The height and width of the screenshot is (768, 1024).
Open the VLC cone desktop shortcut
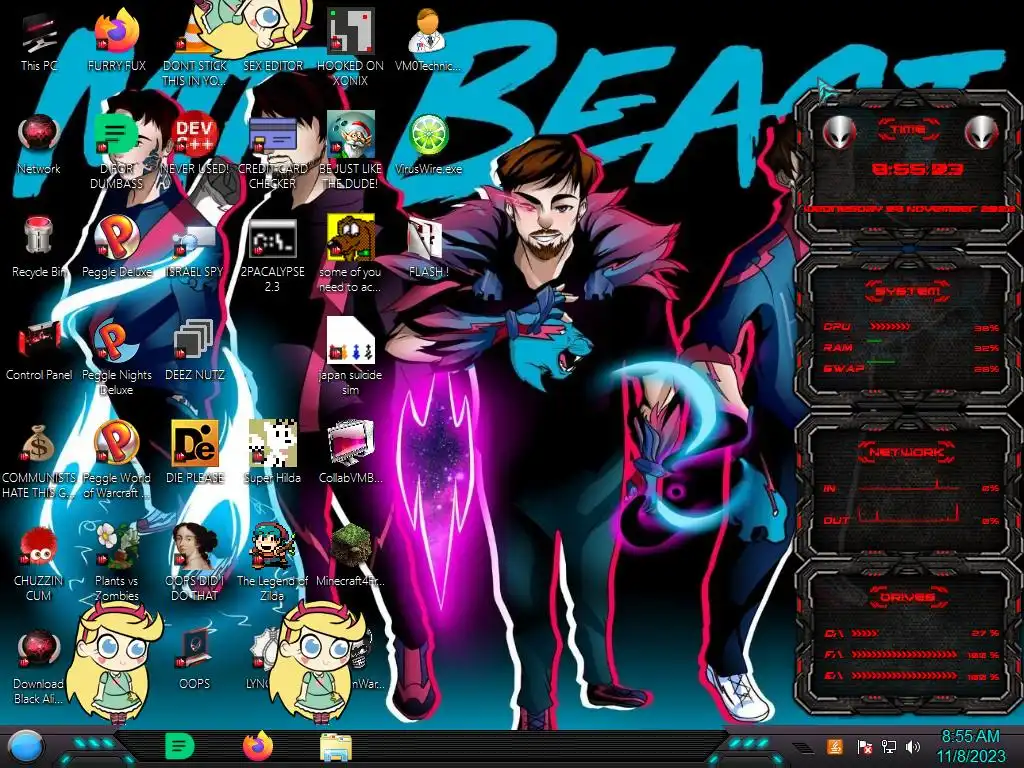[x=194, y=49]
